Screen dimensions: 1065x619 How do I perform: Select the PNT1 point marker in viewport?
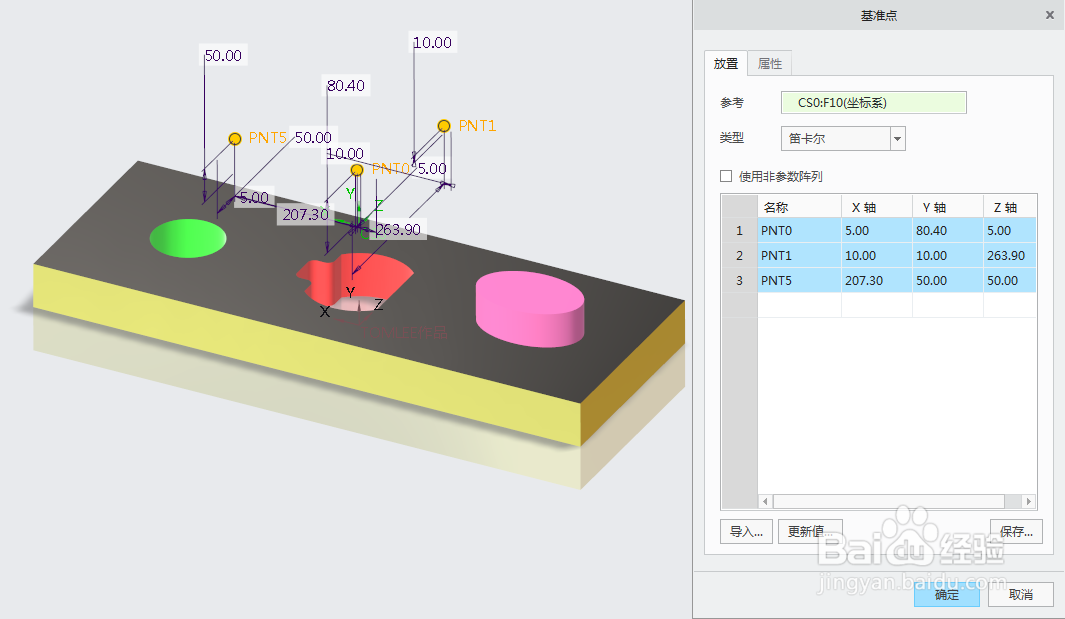[x=444, y=126]
